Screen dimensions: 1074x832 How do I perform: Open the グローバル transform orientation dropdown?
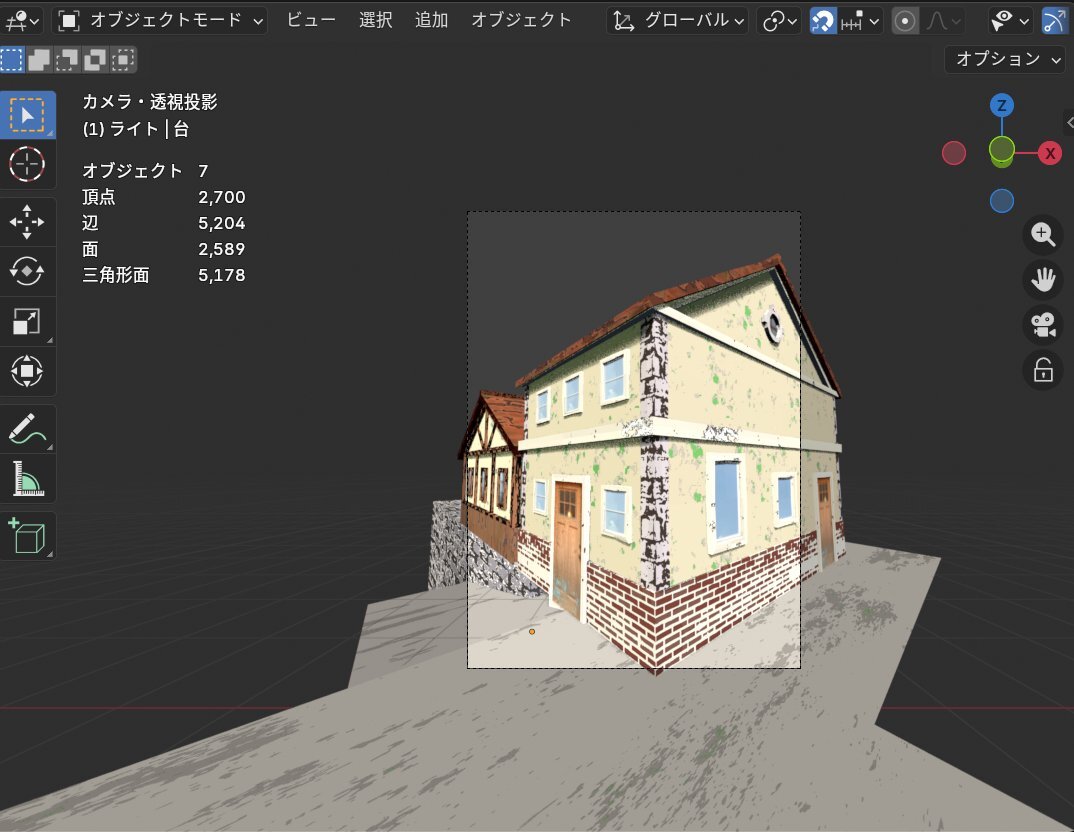coord(678,21)
